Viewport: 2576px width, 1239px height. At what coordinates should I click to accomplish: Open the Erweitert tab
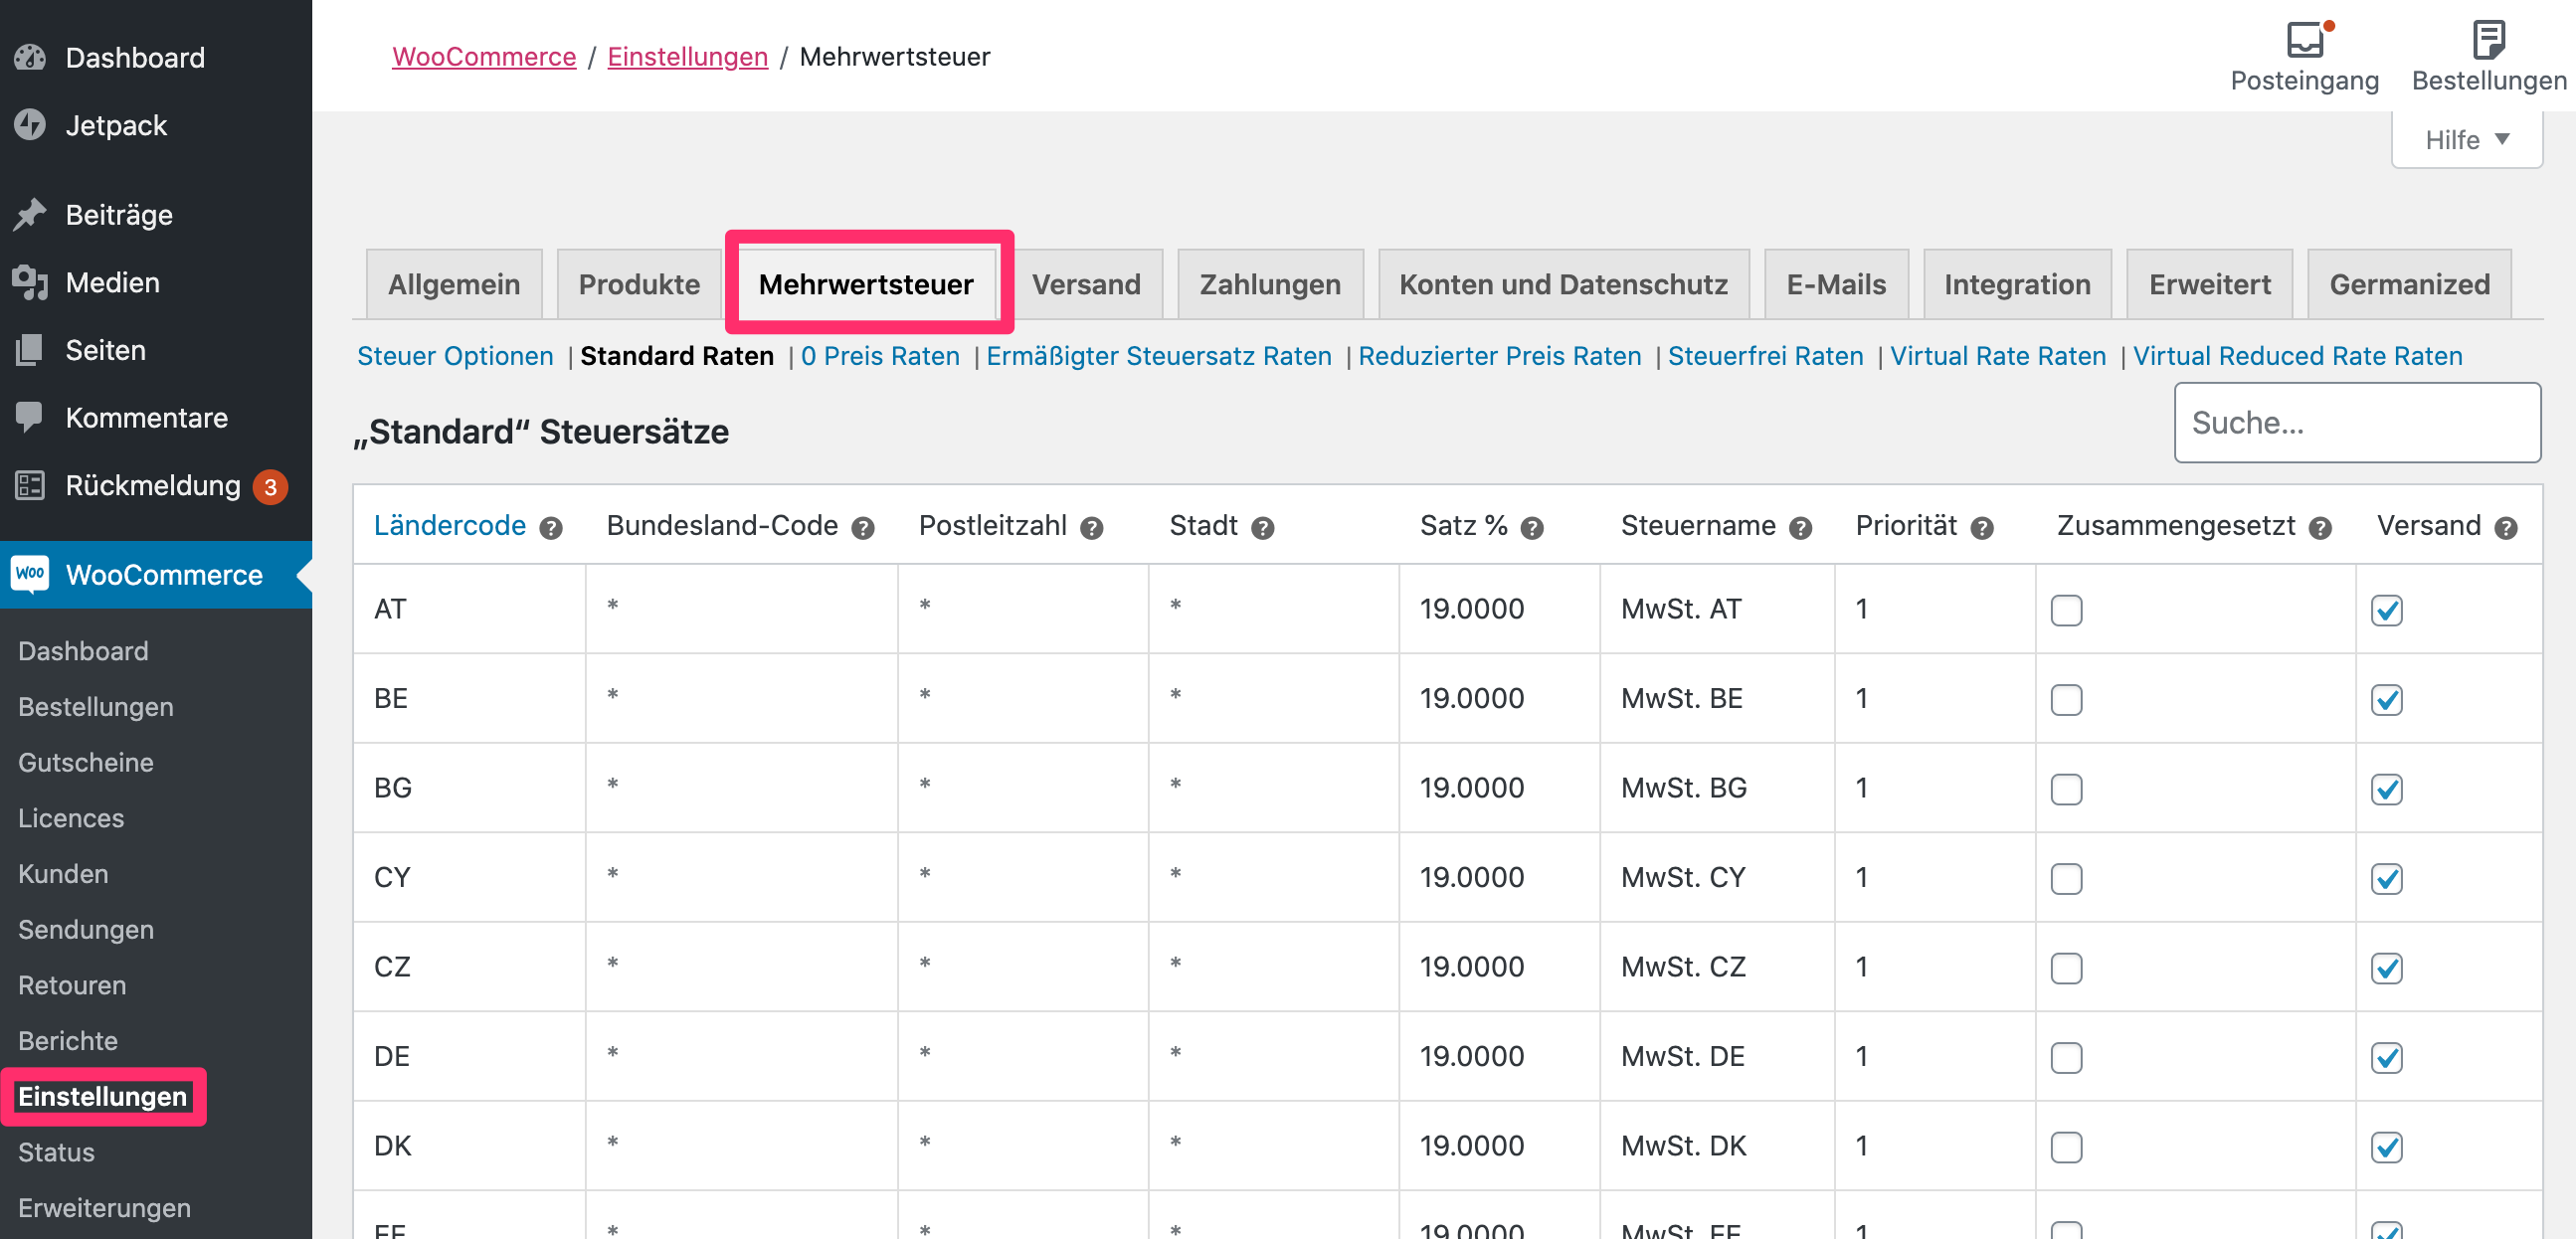point(2209,284)
